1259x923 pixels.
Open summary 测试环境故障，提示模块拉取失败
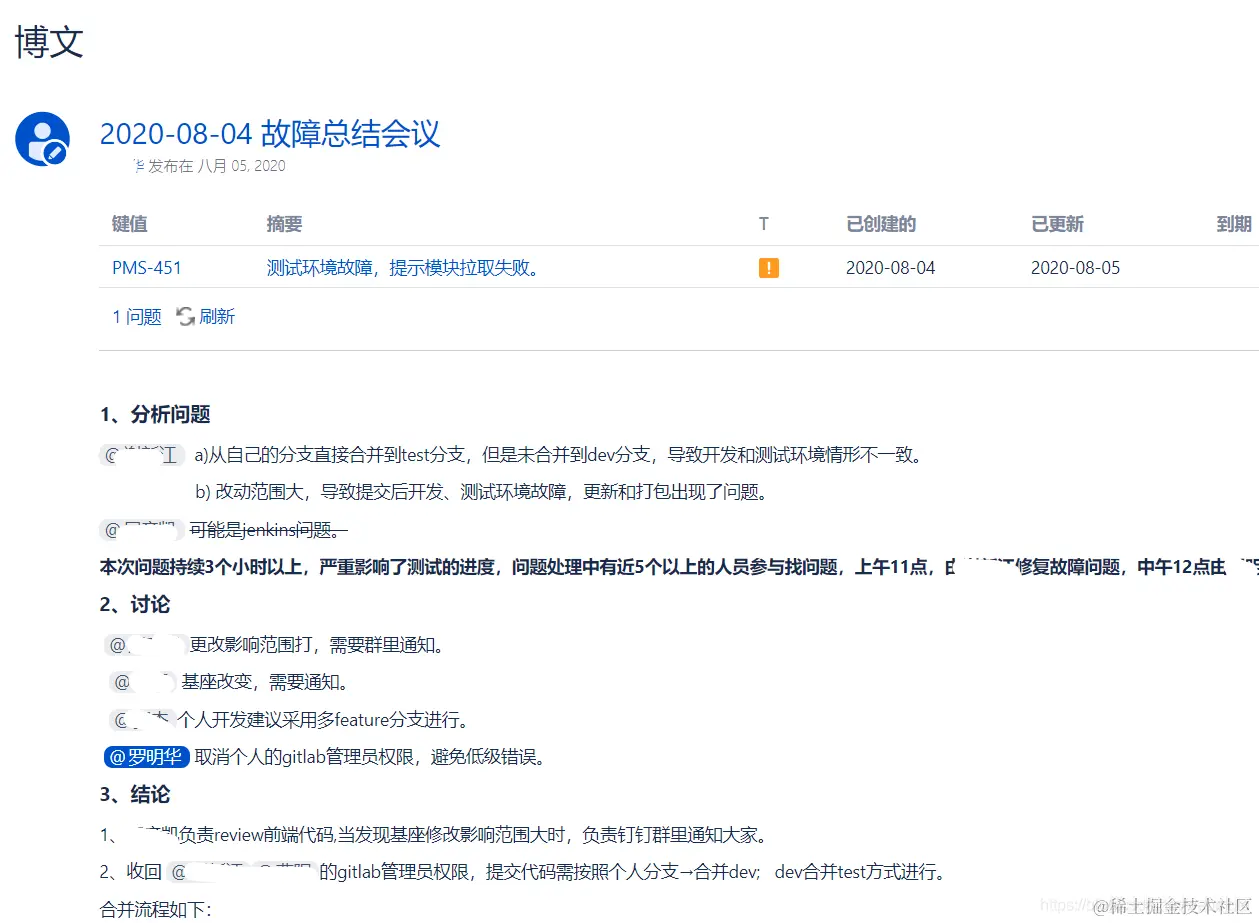click(x=403, y=268)
